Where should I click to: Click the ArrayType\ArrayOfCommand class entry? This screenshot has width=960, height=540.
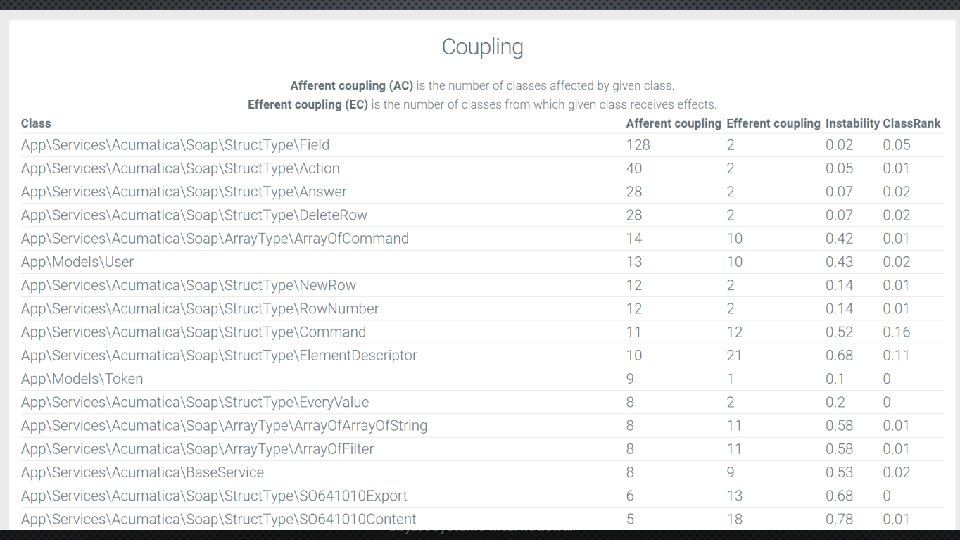coord(214,238)
